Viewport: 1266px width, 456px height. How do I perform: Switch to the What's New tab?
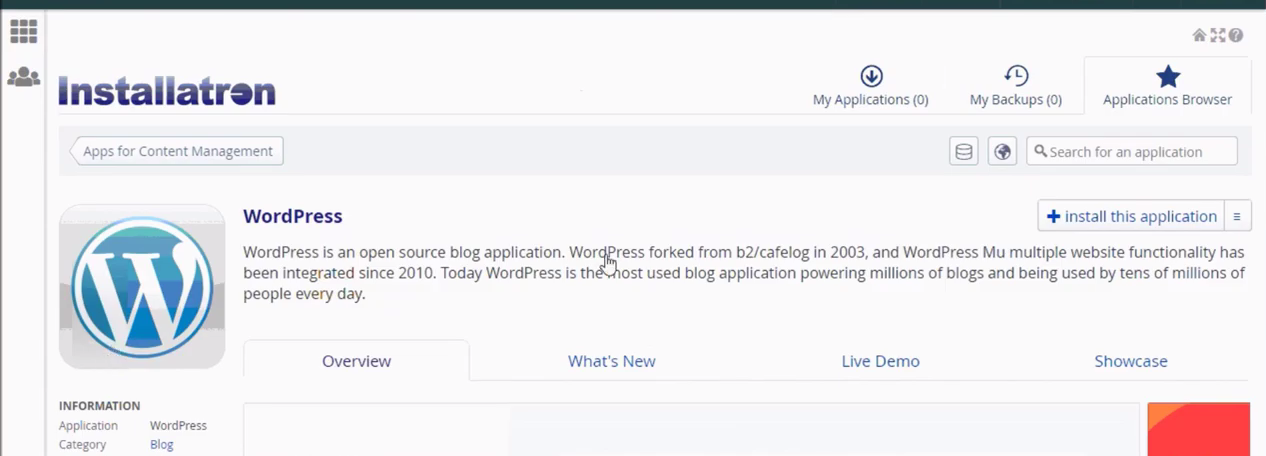612,361
